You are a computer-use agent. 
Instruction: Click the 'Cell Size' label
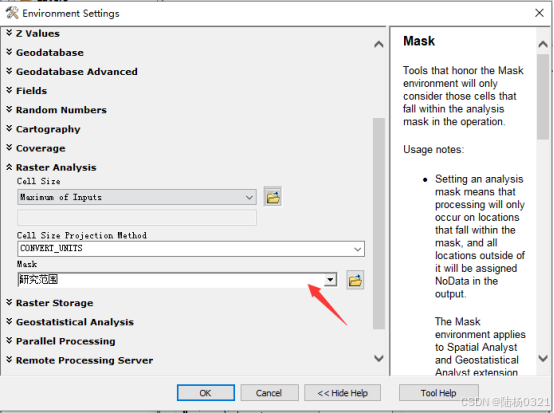(39, 181)
